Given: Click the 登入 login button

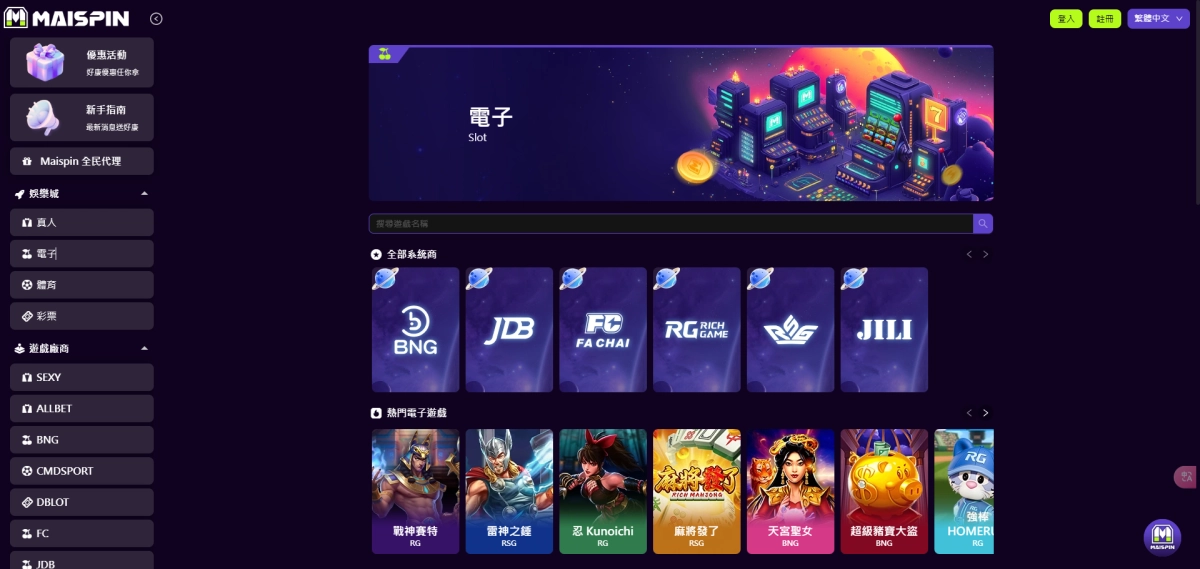Looking at the screenshot, I should (x=1066, y=18).
